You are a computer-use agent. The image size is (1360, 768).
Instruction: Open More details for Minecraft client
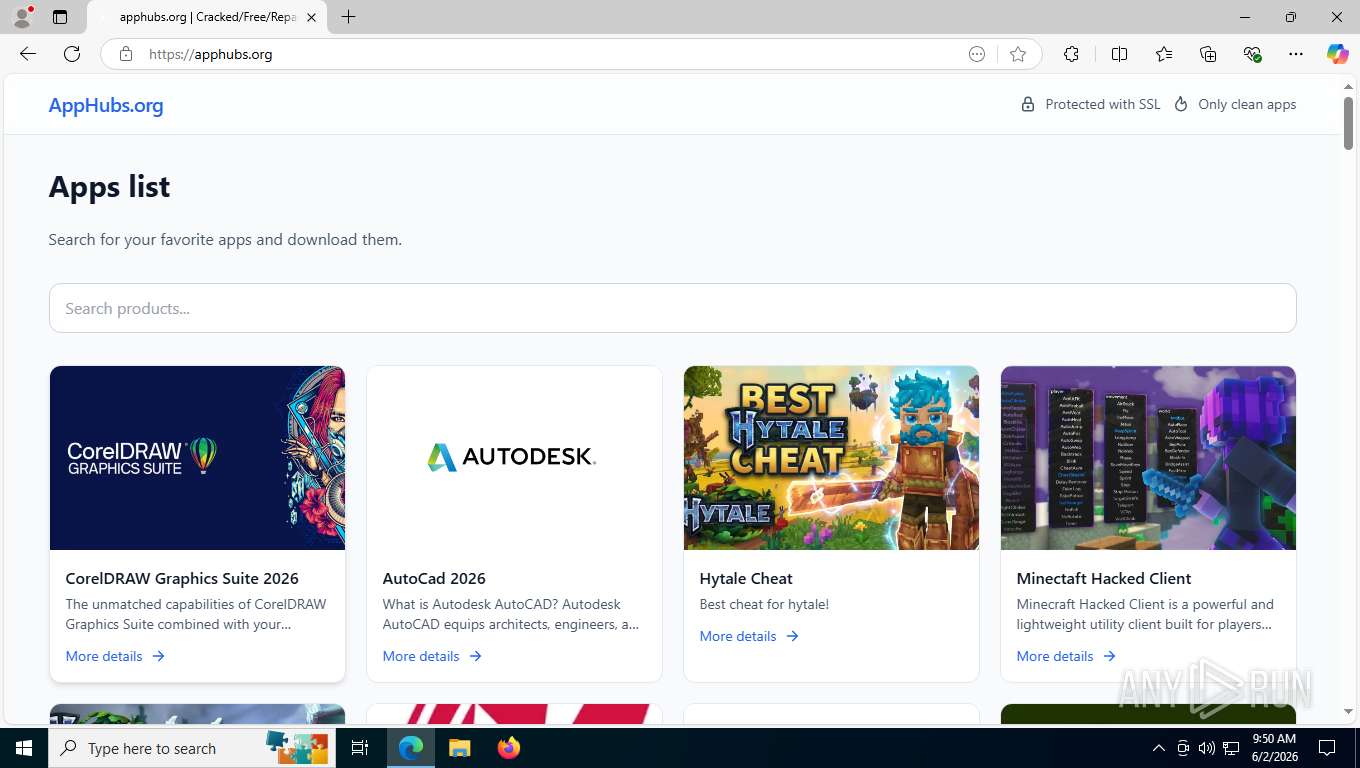(x=1066, y=656)
